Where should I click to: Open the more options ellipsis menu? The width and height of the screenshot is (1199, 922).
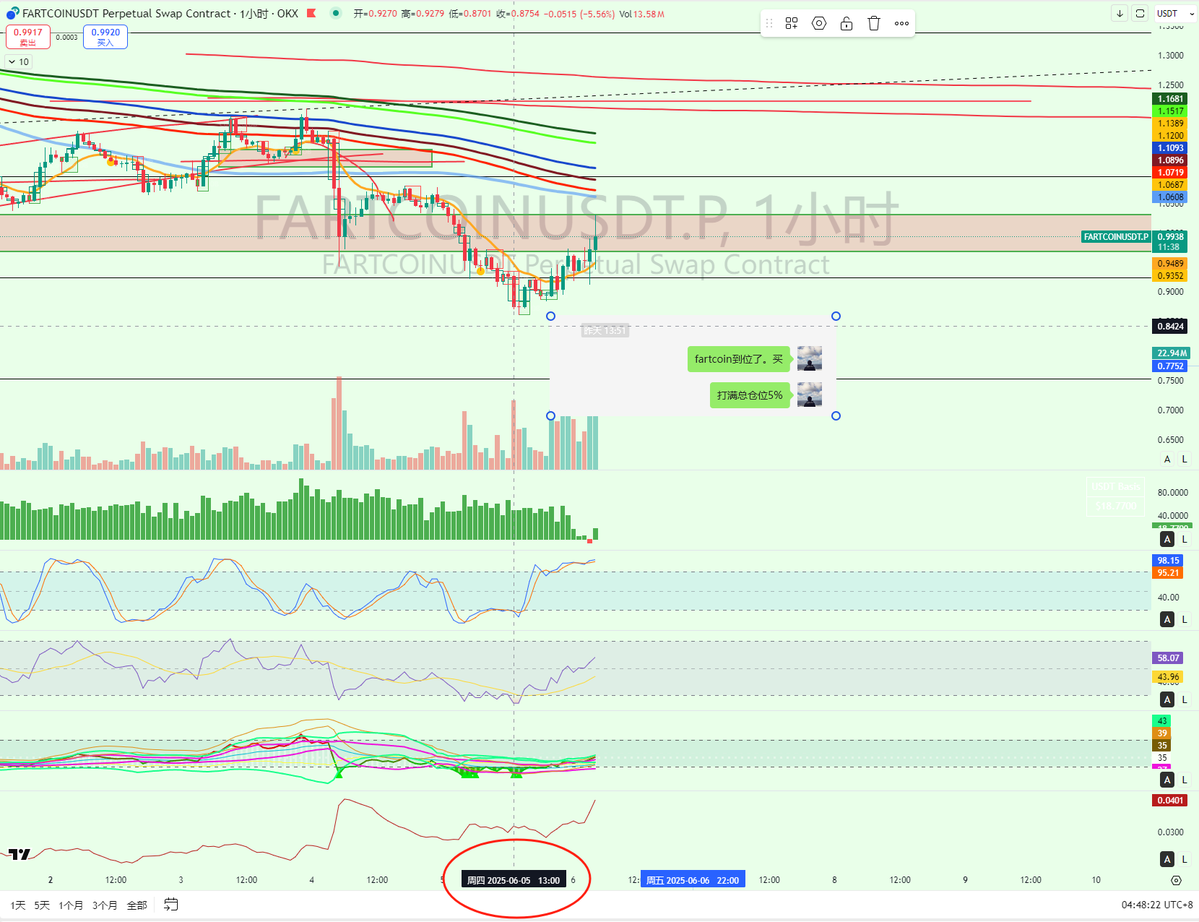[902, 24]
